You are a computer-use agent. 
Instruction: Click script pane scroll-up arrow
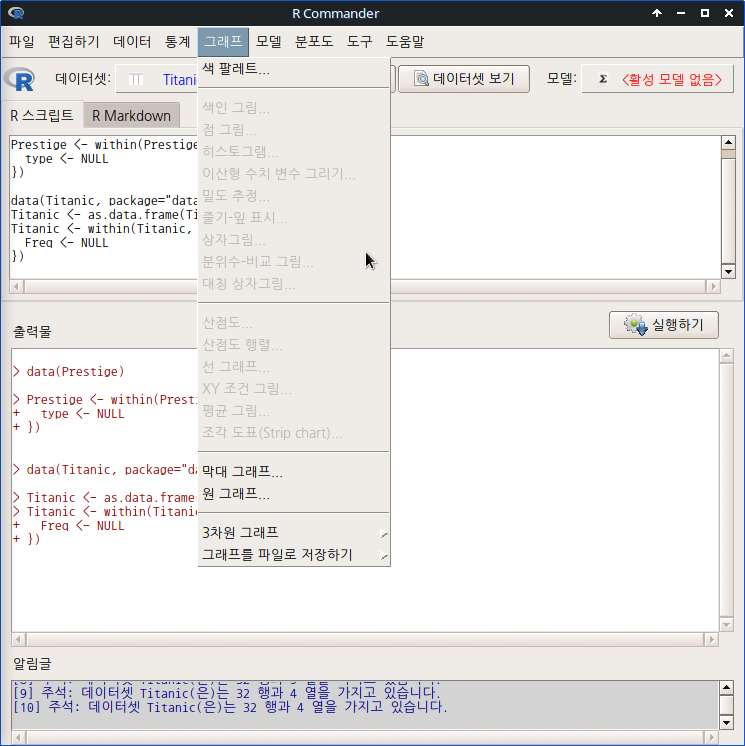(728, 142)
